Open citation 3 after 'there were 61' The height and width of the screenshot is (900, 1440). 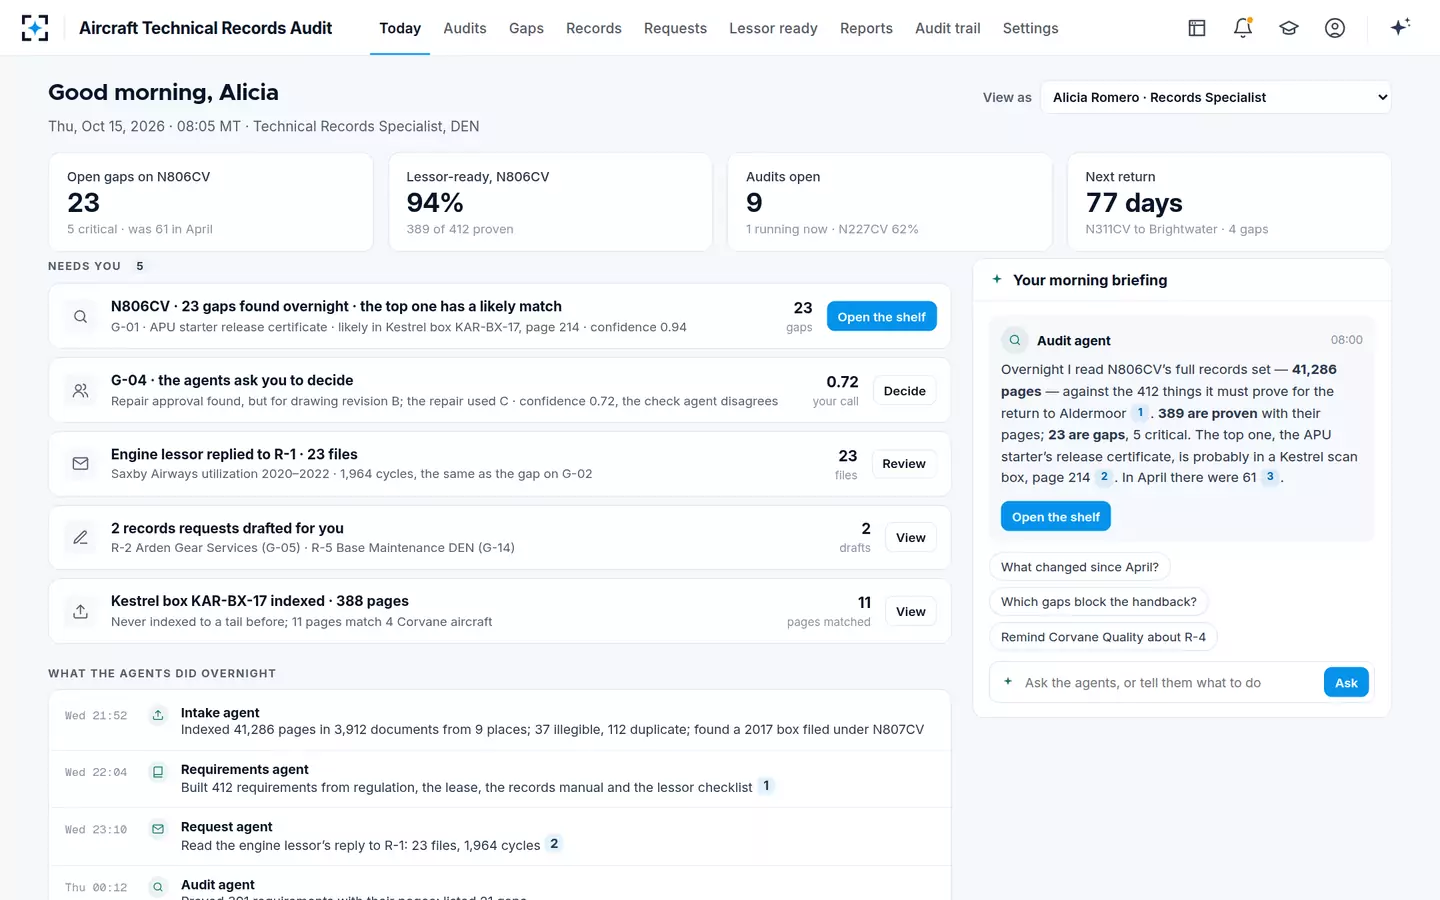[x=1270, y=477]
